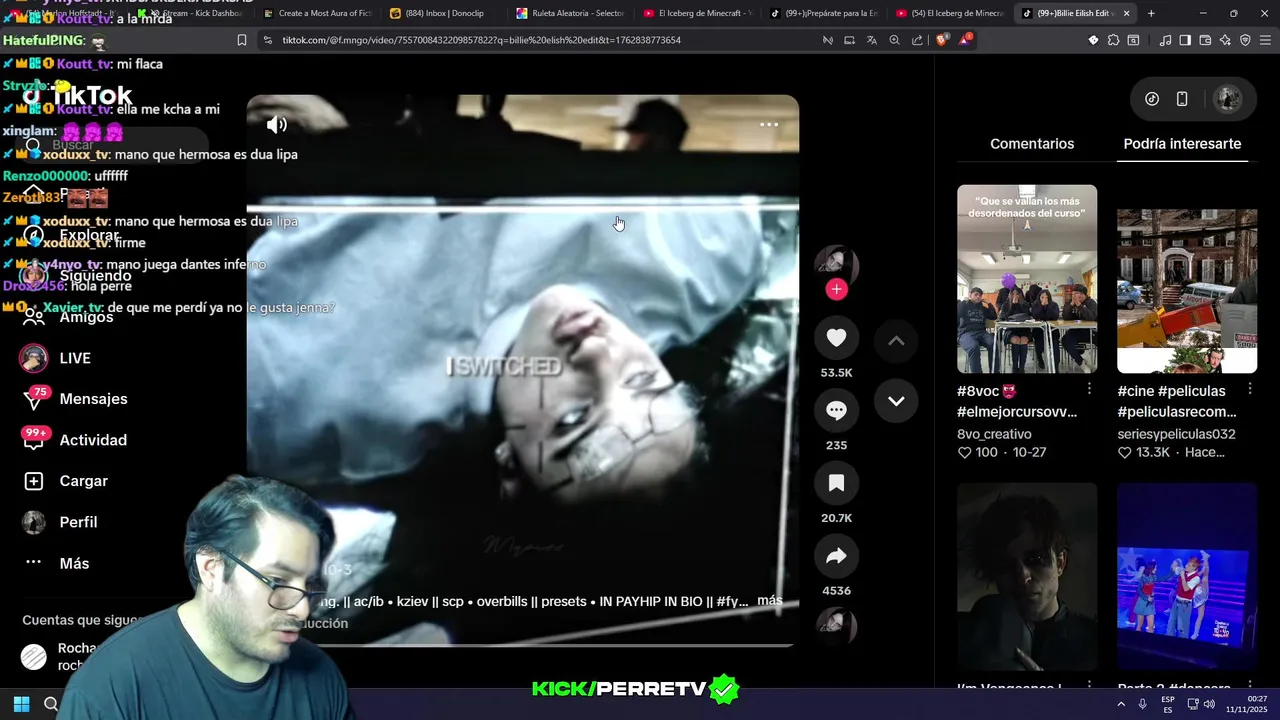Open the #8voc suggested video thumbnail
Screen dimensions: 1280x720
pos(1027,279)
